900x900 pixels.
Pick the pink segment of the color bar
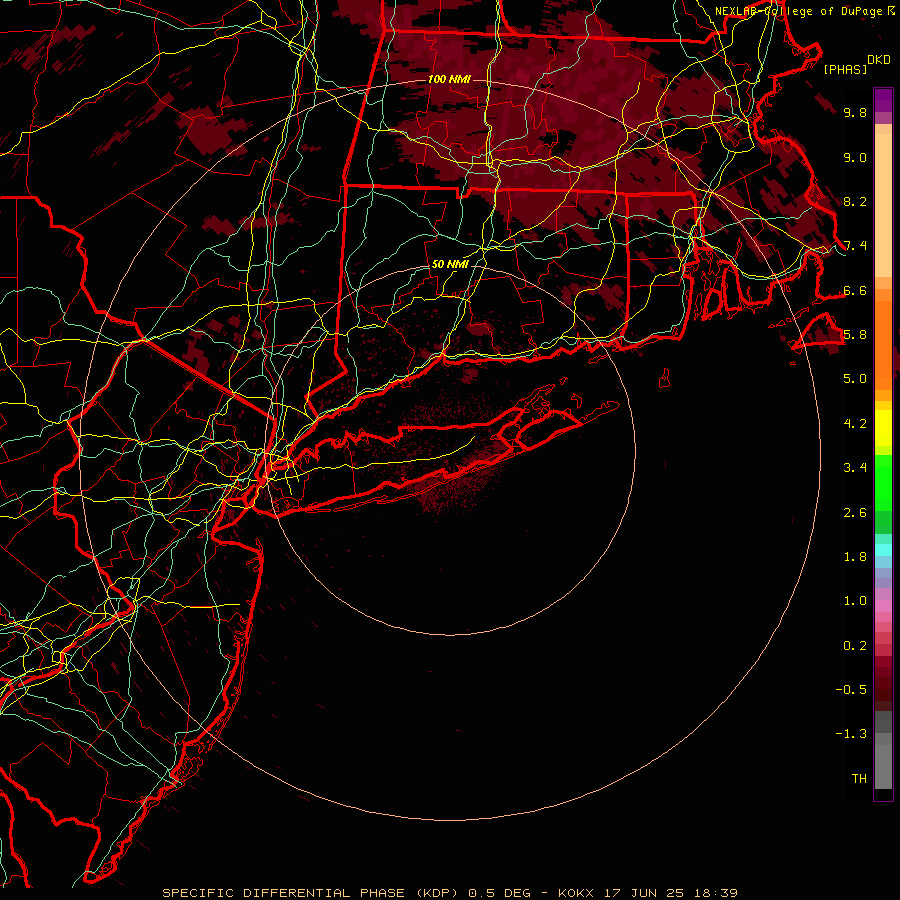pyautogui.click(x=883, y=606)
